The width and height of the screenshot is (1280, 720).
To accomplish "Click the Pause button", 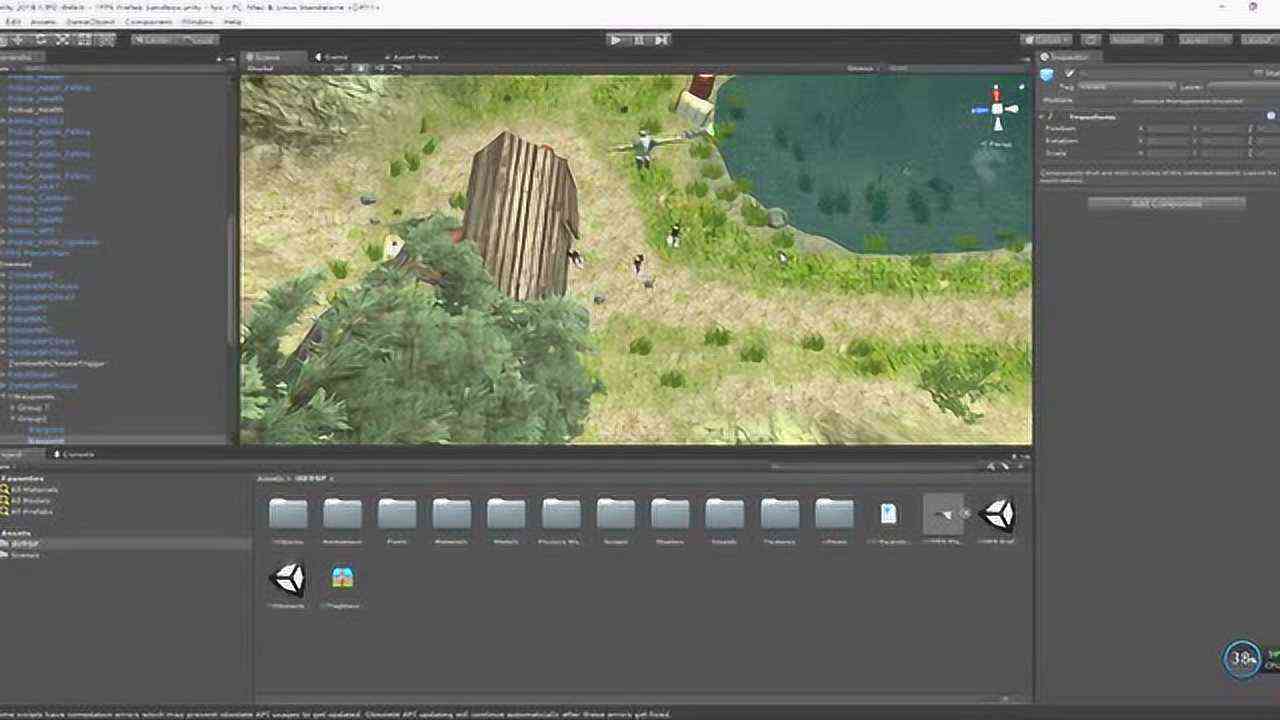I will tap(638, 40).
